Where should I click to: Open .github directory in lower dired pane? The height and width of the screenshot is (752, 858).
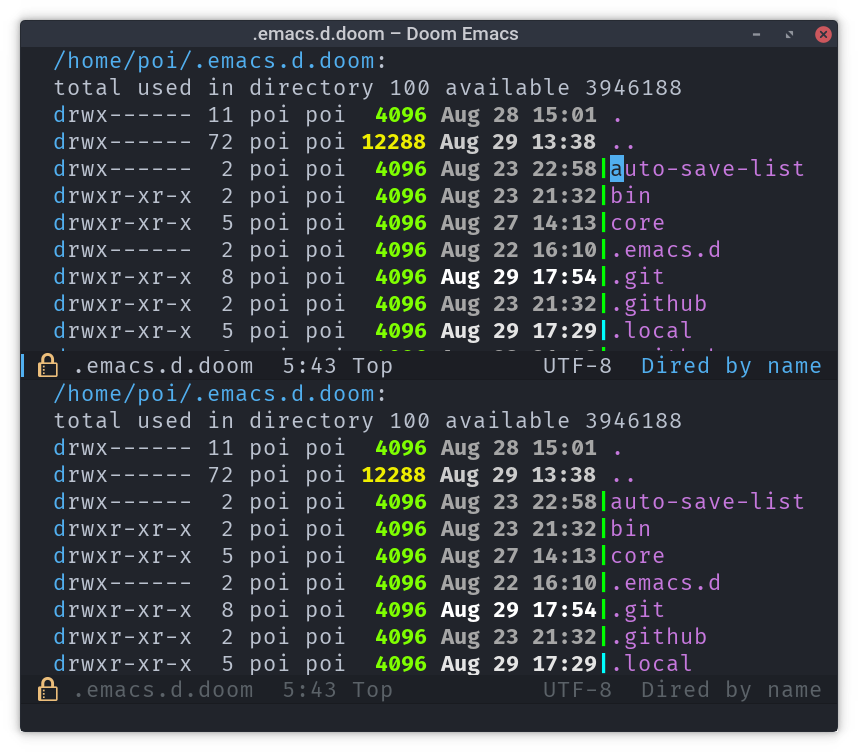[x=659, y=637]
